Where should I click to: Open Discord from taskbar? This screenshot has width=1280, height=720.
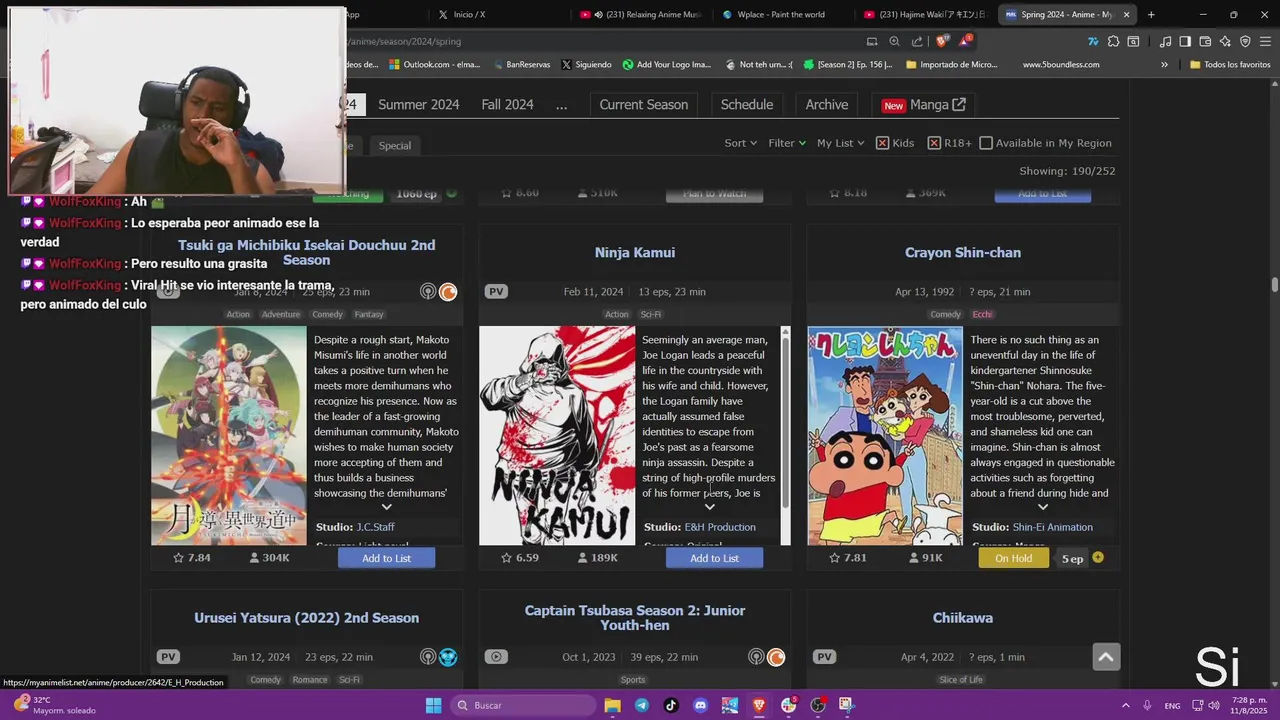point(700,705)
